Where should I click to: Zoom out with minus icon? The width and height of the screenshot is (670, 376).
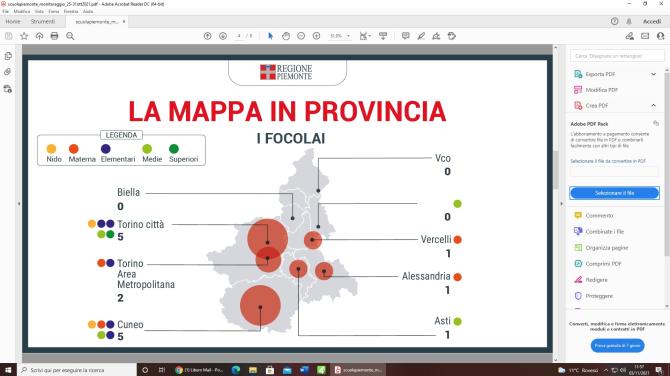[301, 36]
